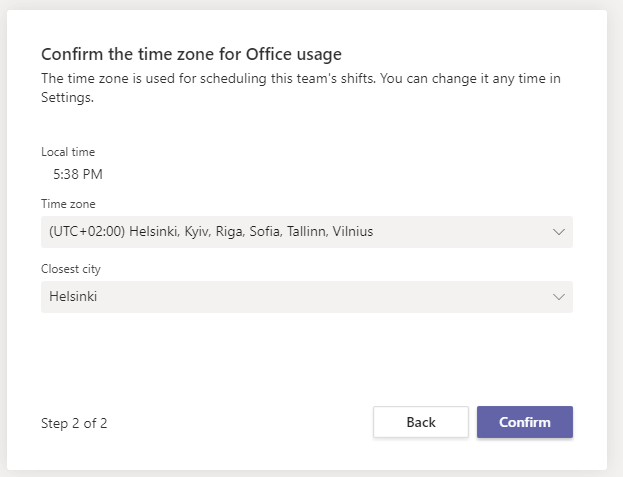Click the gray backdrop outside the dialog
Viewport: 623px width, 477px height.
coord(615,240)
